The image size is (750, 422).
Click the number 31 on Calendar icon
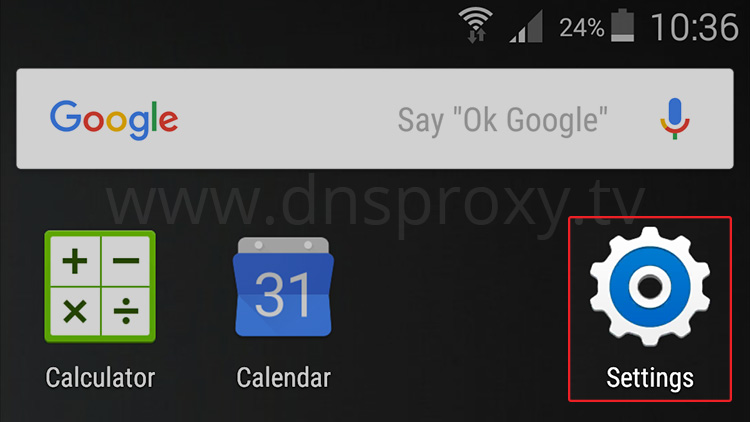click(283, 295)
